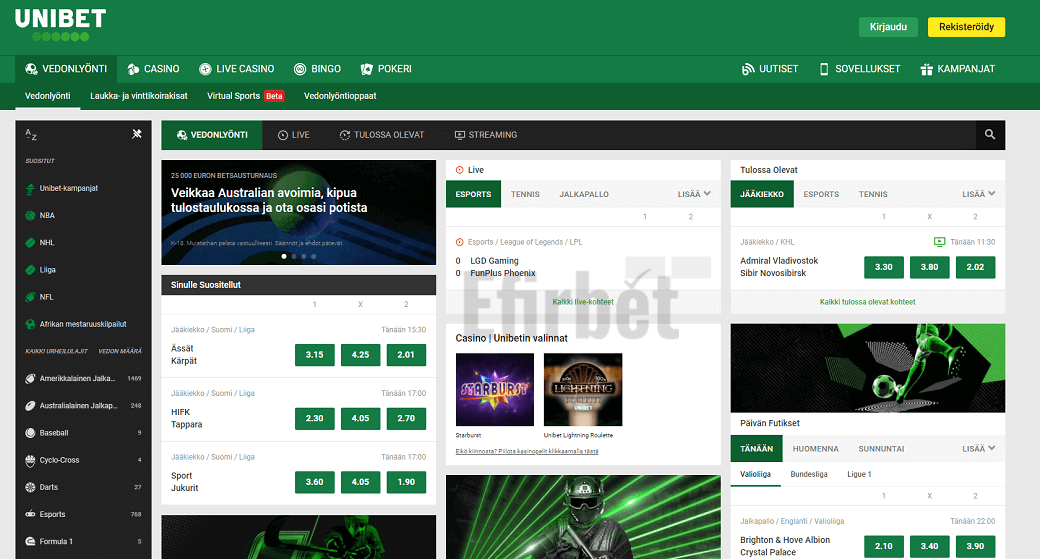Open the Starburst game thumbnail
This screenshot has height=559, width=1040.
495,389
